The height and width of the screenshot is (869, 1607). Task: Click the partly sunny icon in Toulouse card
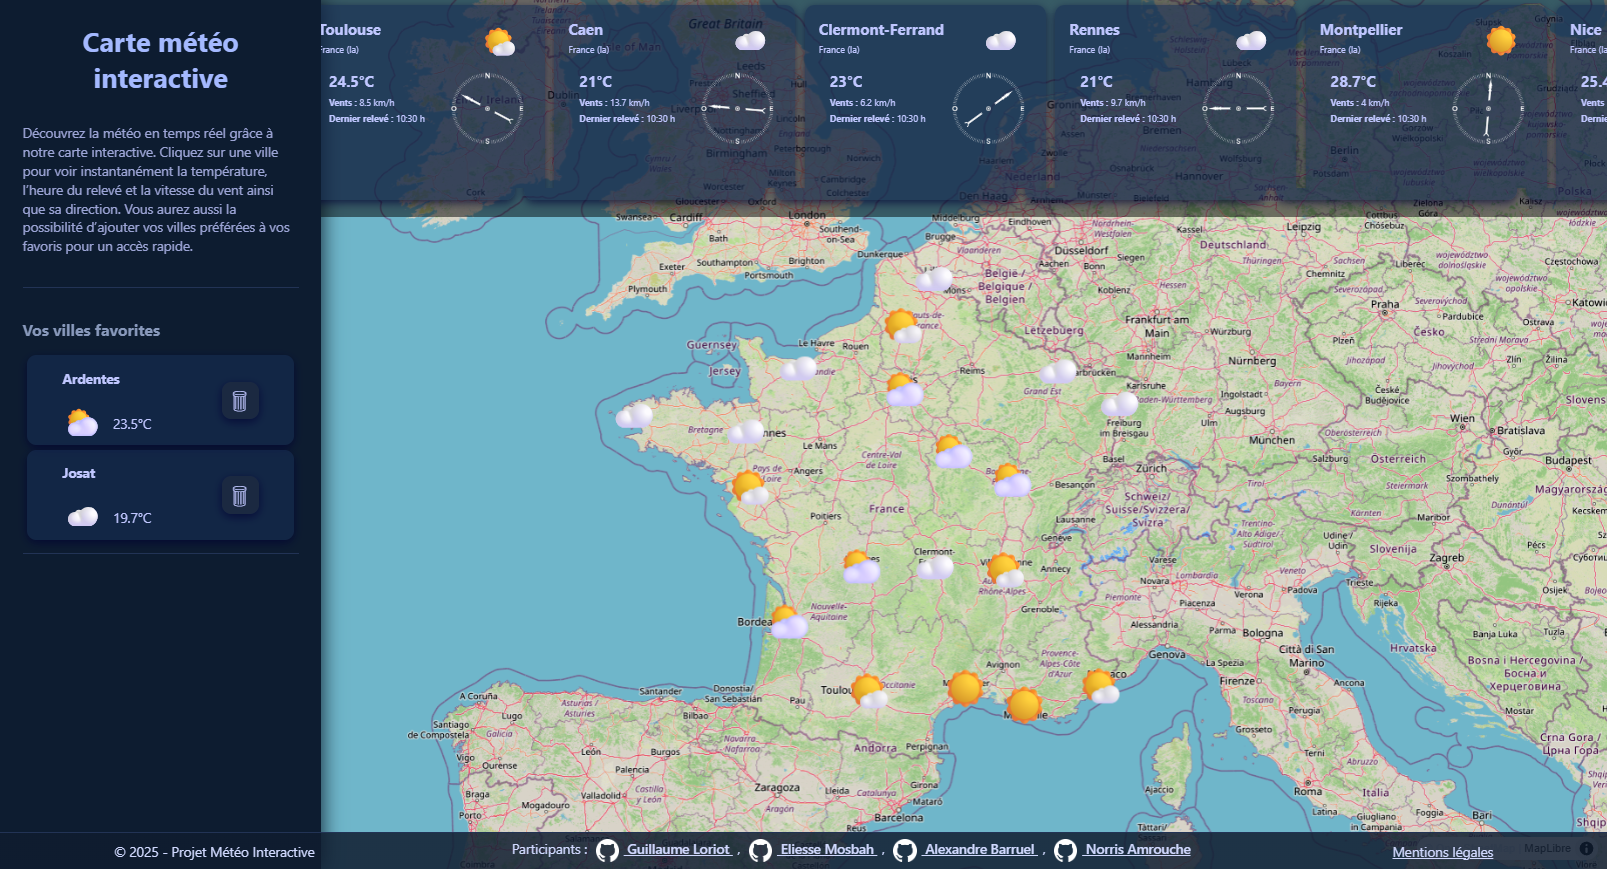(x=499, y=42)
